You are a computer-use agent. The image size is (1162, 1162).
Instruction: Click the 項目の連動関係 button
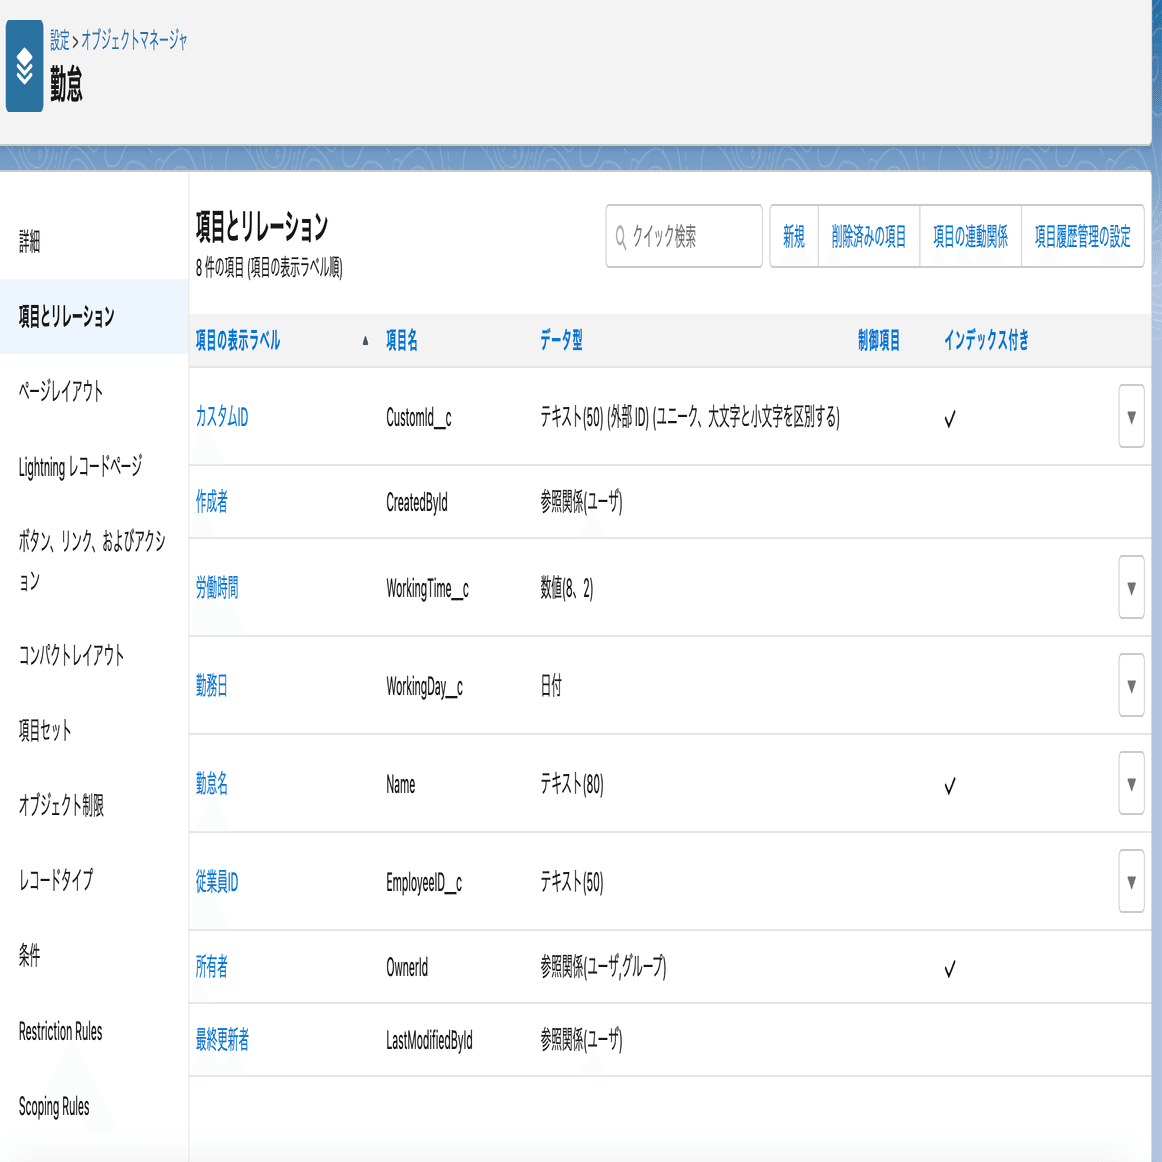[969, 236]
